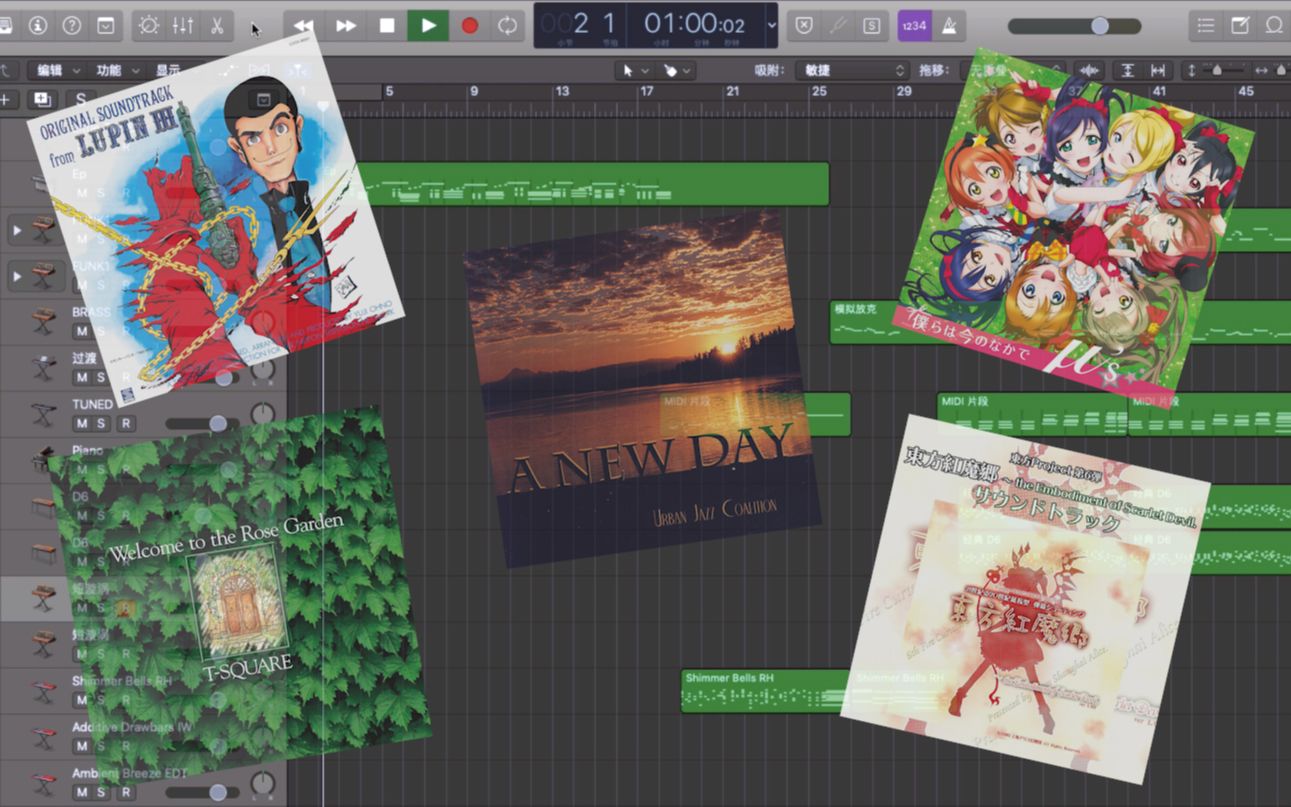Image resolution: width=1291 pixels, height=807 pixels.
Task: Mute the TUNED track
Action: (82, 423)
